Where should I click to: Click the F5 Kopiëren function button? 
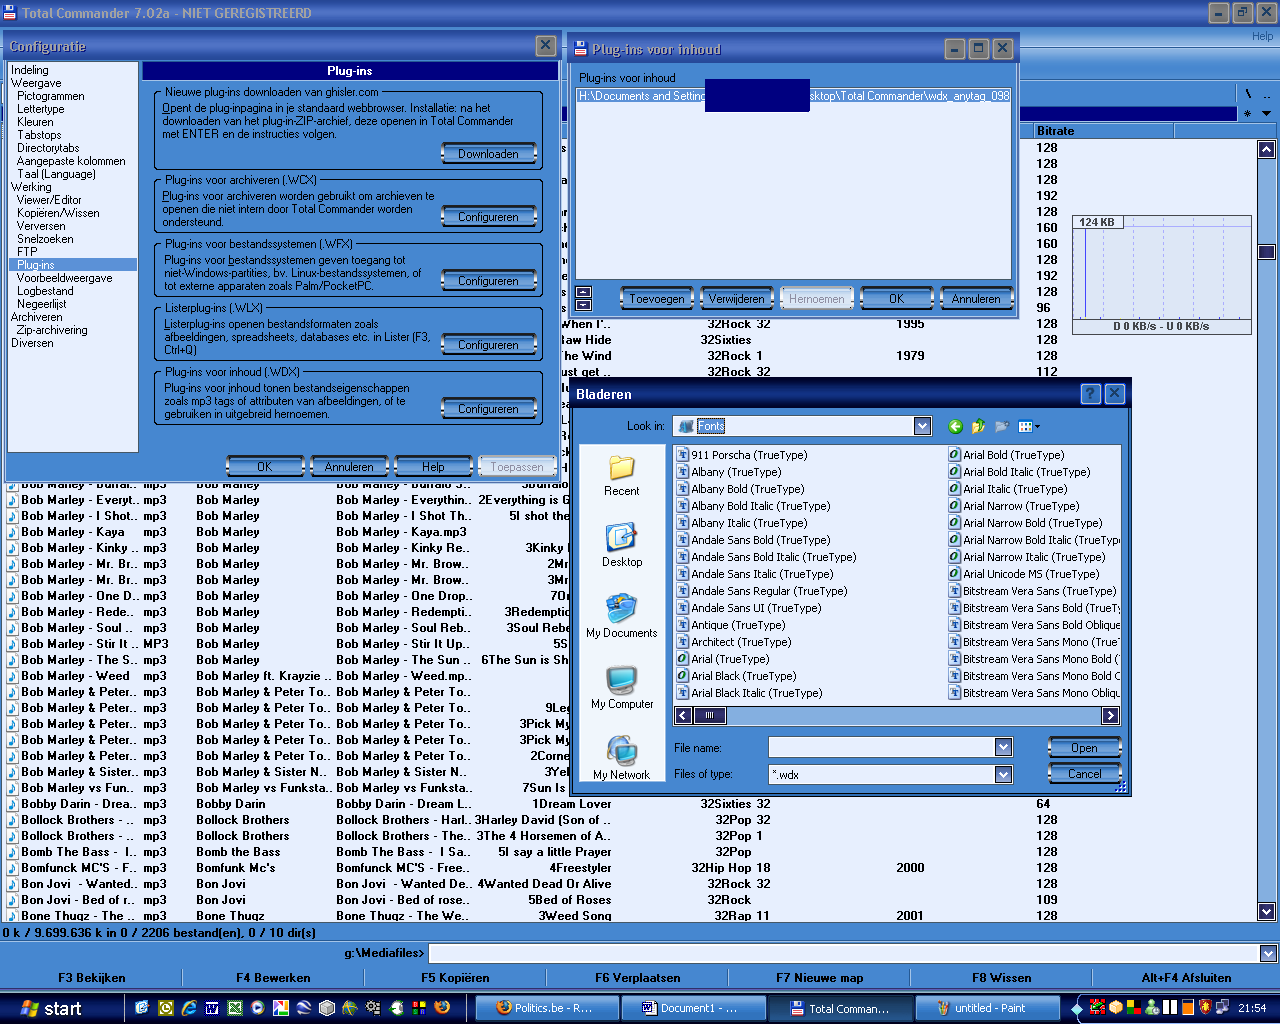coord(455,978)
